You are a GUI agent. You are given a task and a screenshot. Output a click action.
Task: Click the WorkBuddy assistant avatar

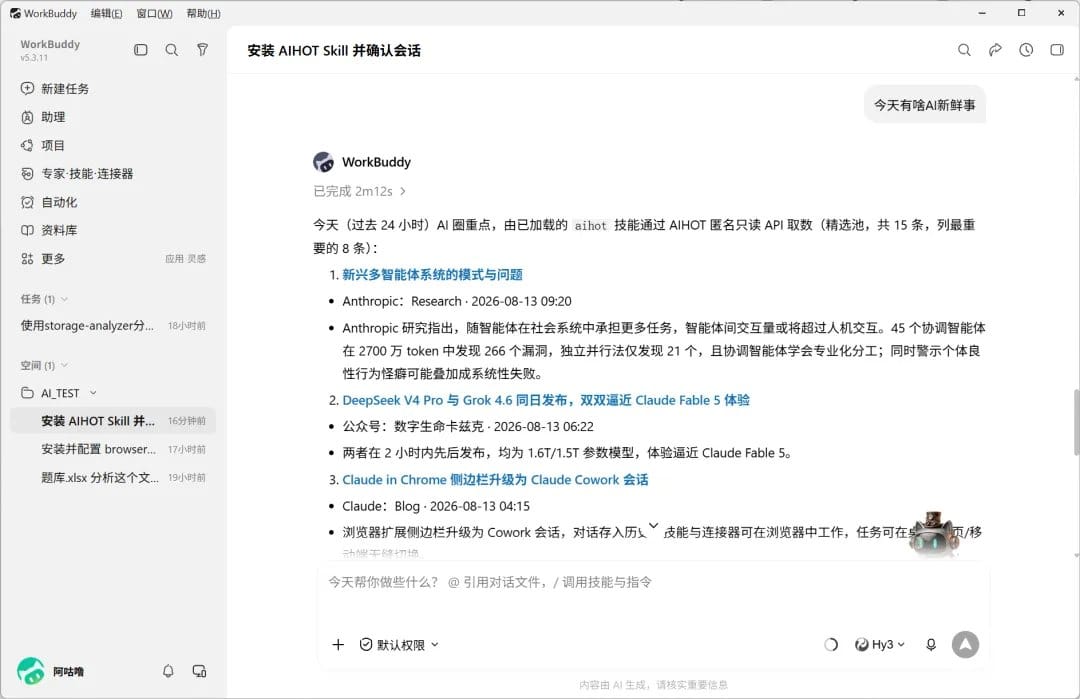point(323,162)
